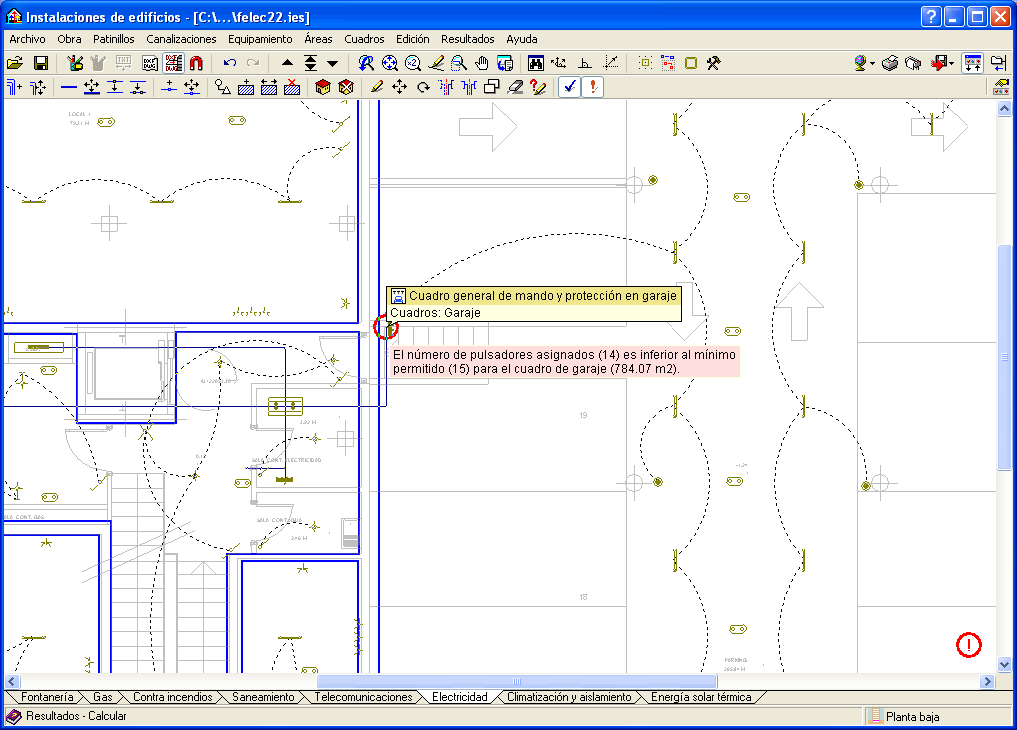The height and width of the screenshot is (730, 1017).
Task: Click the go-down-floor black triangle
Action: [332, 63]
